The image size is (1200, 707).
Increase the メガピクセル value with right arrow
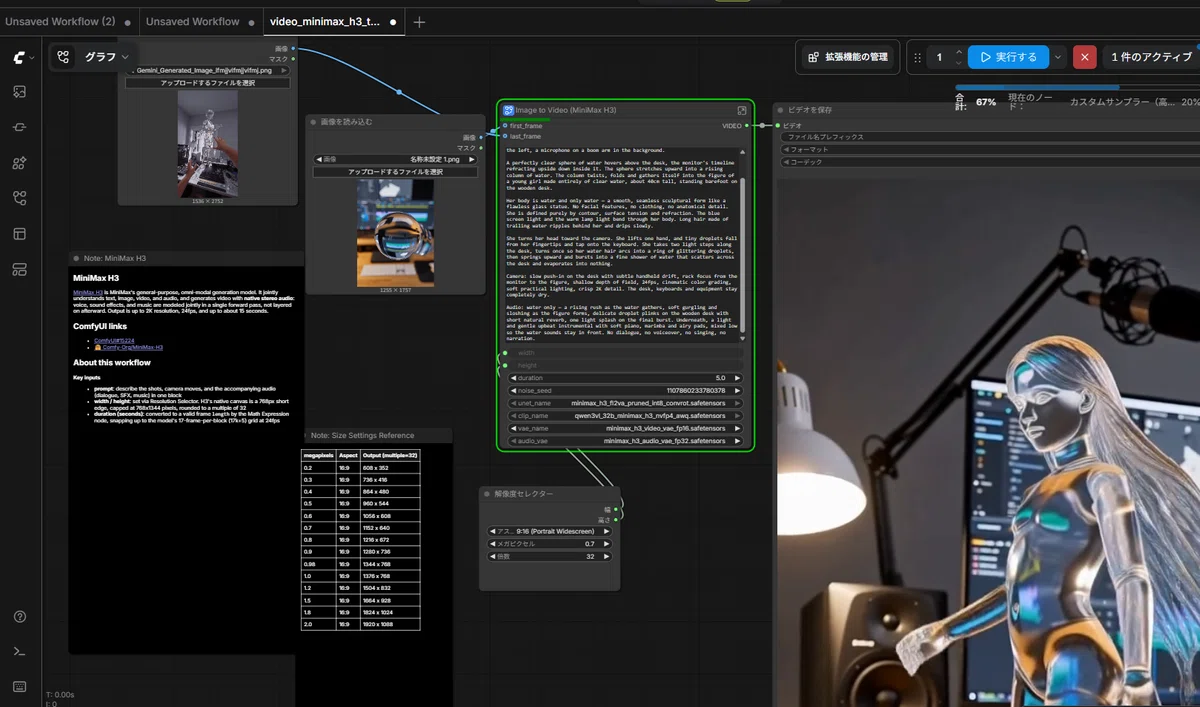(606, 544)
